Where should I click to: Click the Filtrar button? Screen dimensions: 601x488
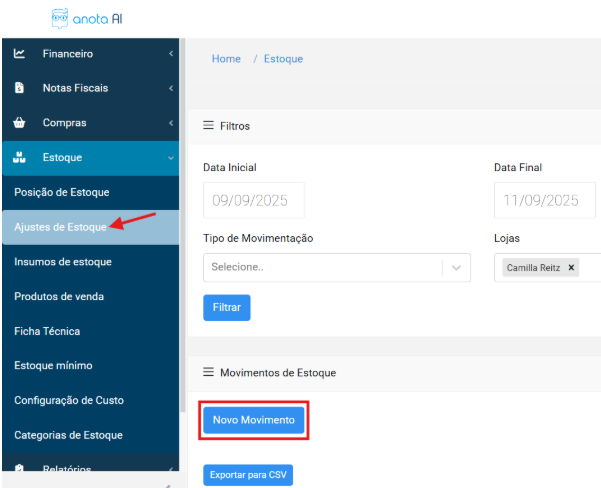(x=227, y=307)
